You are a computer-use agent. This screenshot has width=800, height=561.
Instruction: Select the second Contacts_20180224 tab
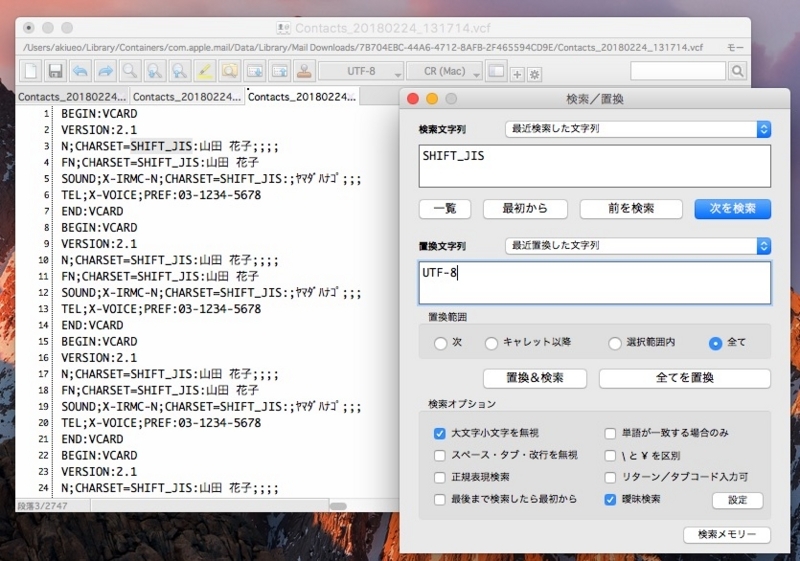click(x=186, y=96)
